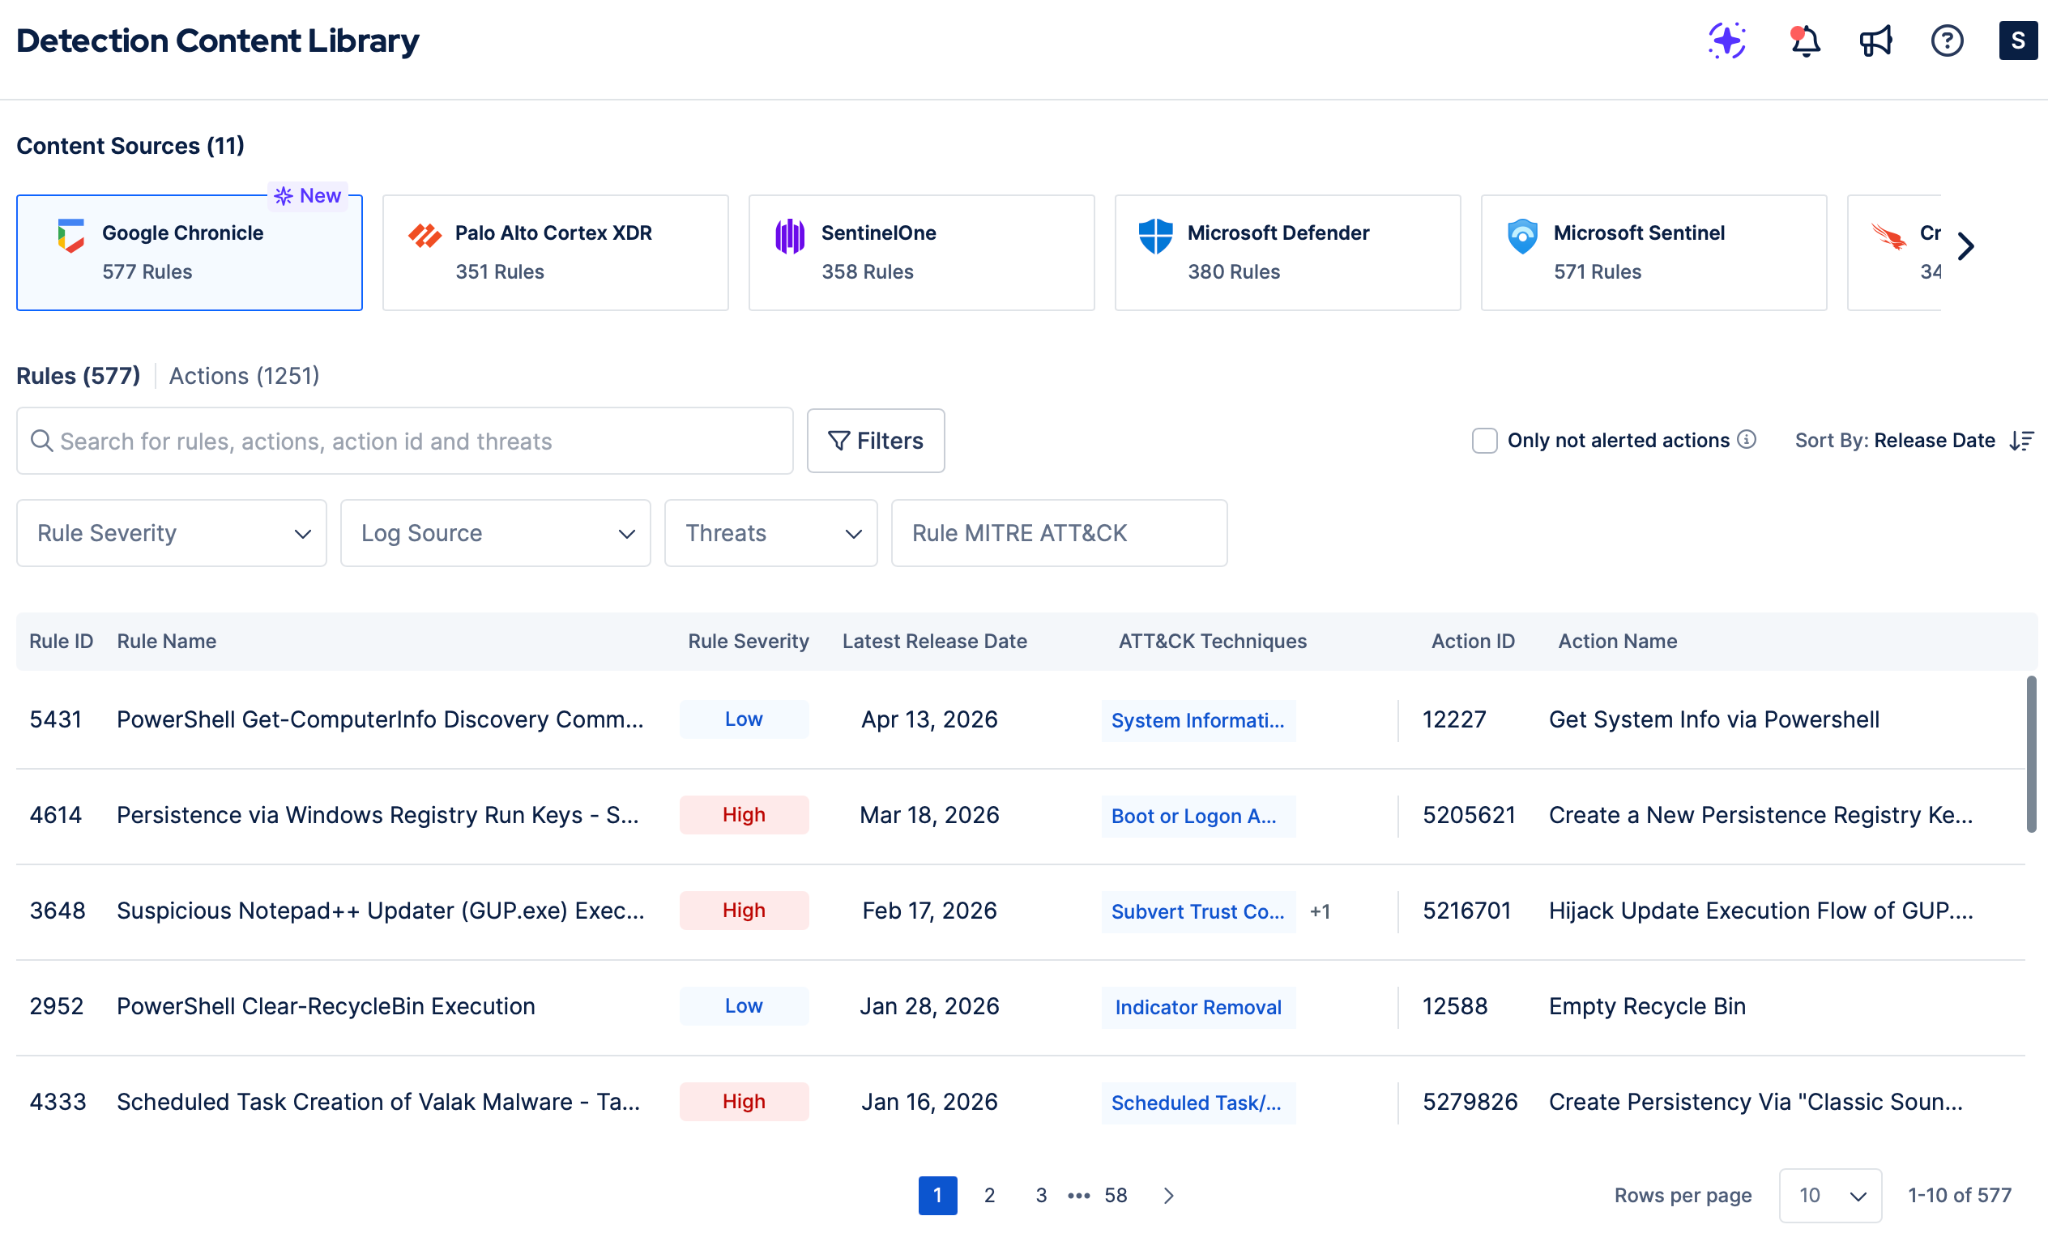
Task: Open the notifications bell
Action: (1805, 41)
